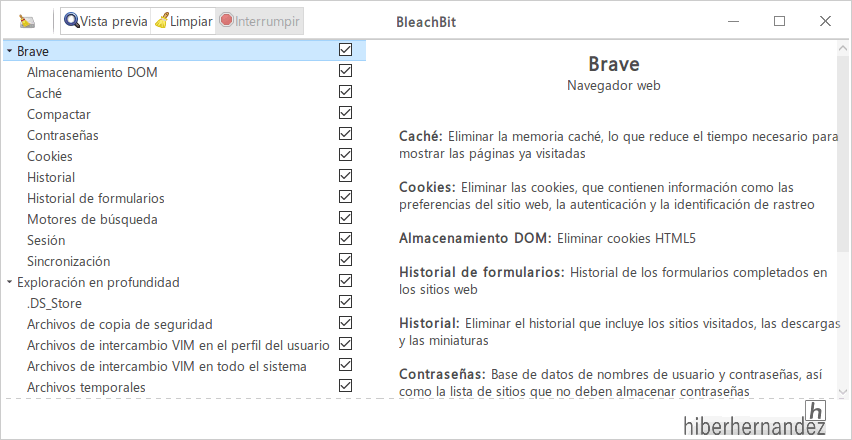Viewport: 852px width, 440px height.
Task: Click the Vista previa magnifier button
Action: click(x=105, y=21)
